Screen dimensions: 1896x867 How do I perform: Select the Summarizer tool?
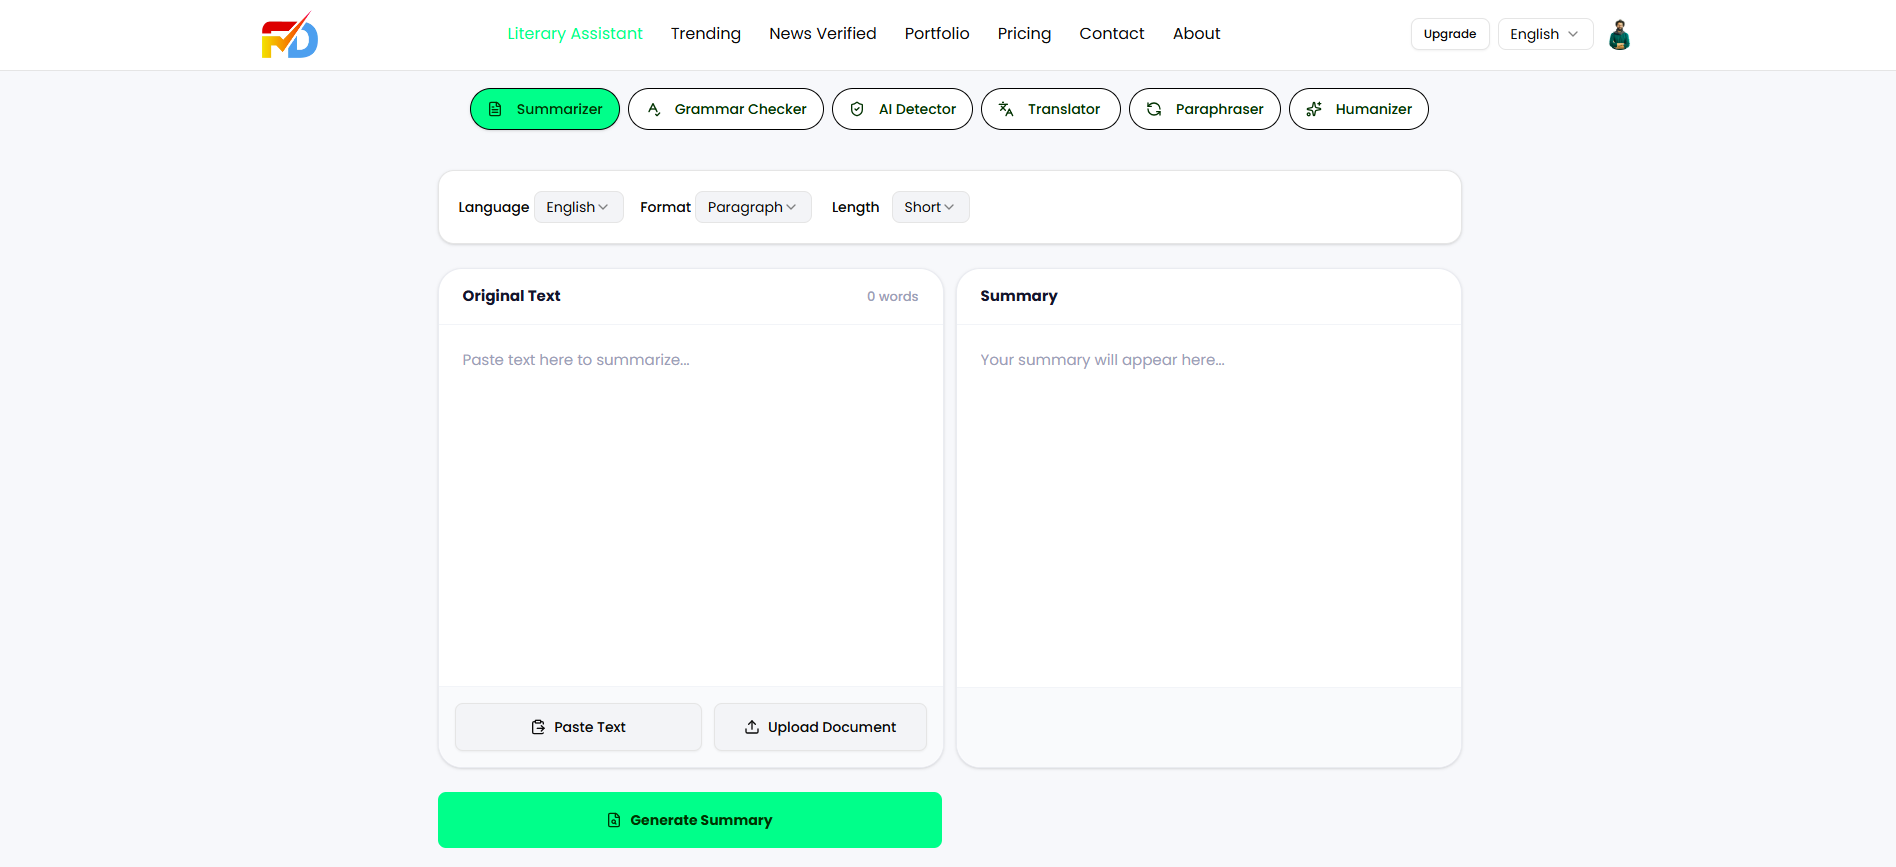[545, 109]
